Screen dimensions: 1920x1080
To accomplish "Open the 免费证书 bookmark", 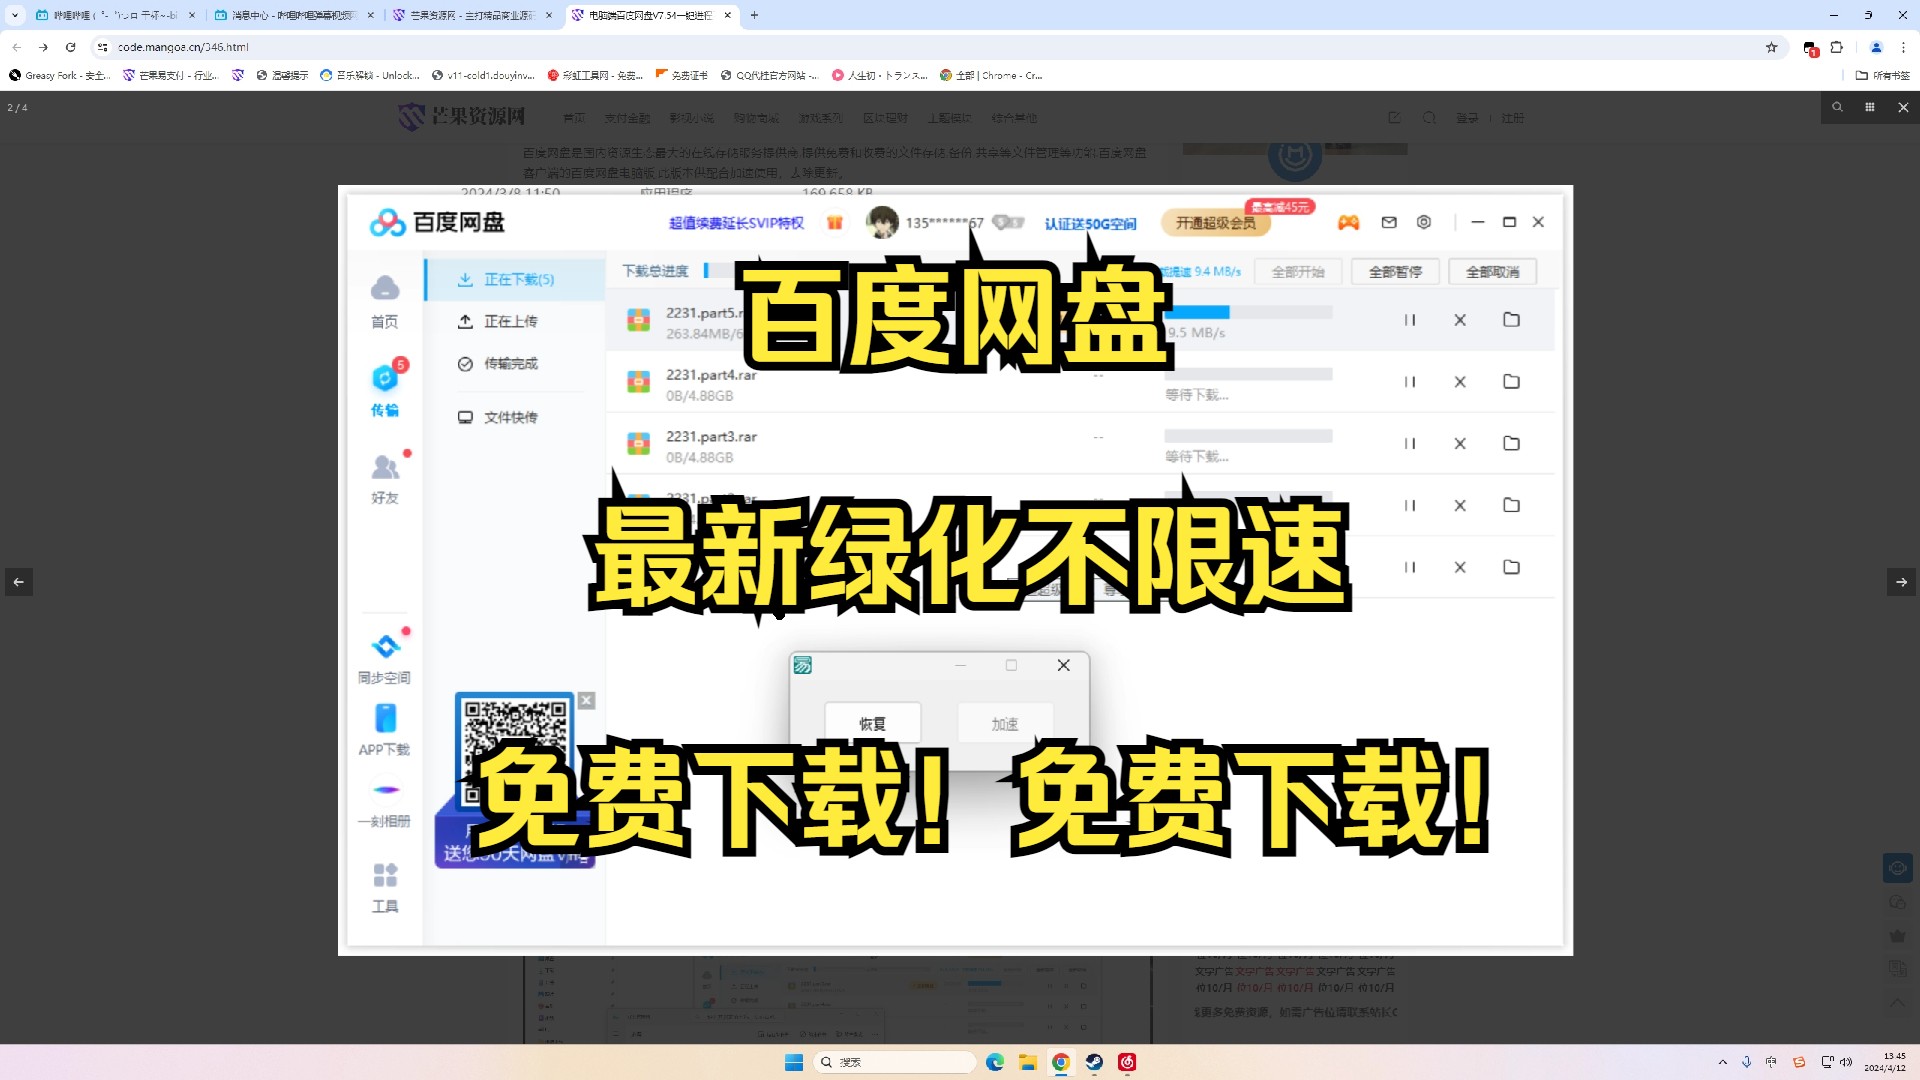I will [681, 75].
